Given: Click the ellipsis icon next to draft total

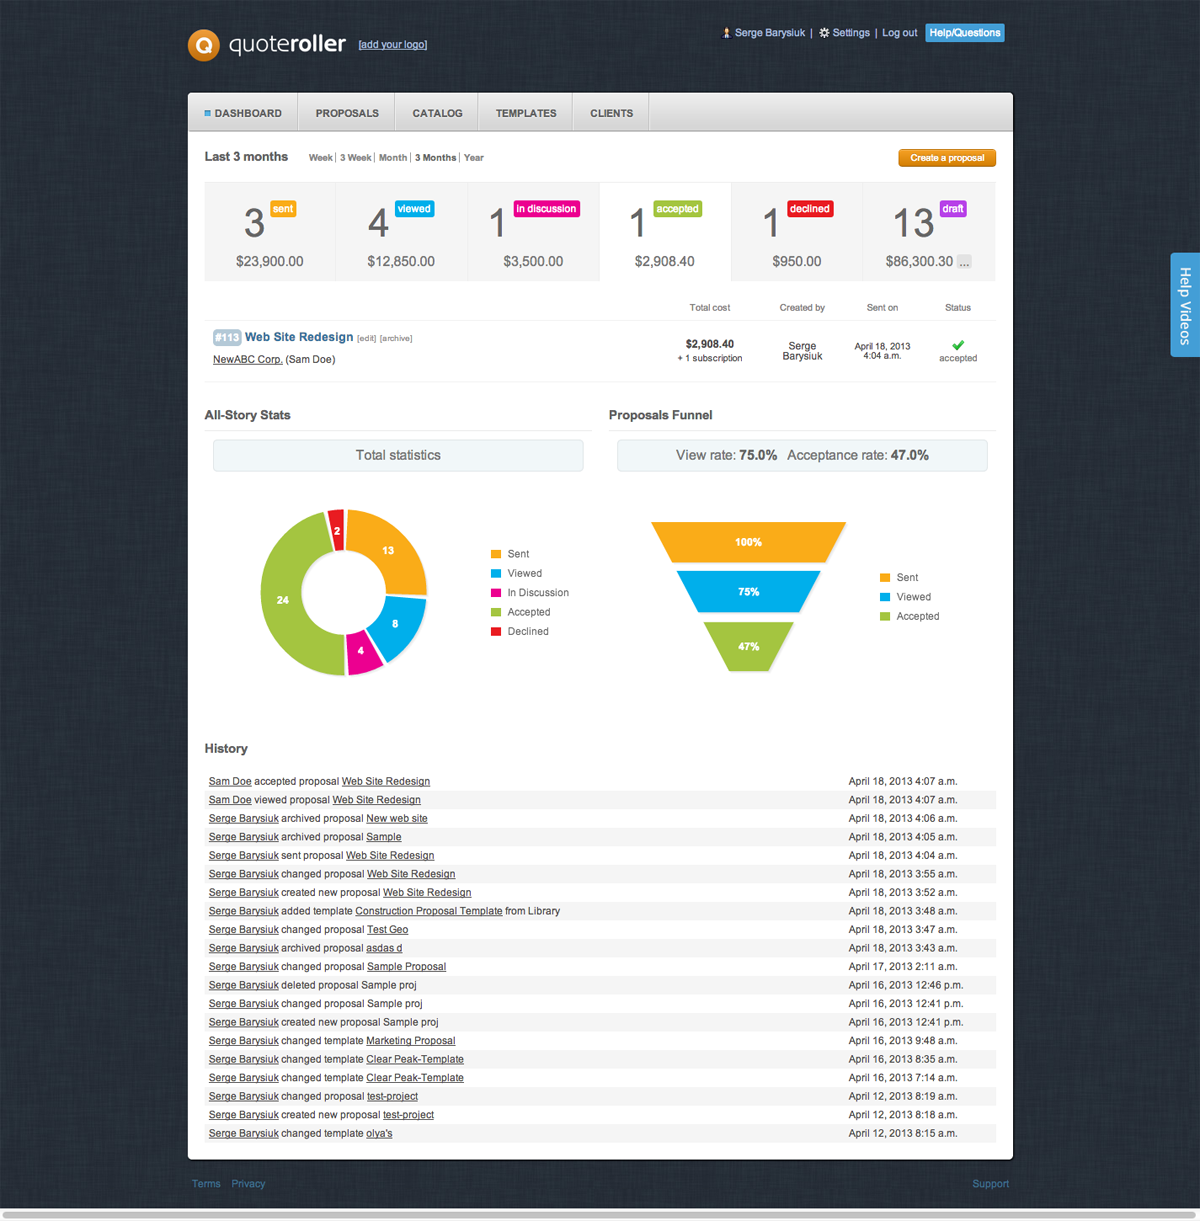Looking at the screenshot, I should 964,262.
